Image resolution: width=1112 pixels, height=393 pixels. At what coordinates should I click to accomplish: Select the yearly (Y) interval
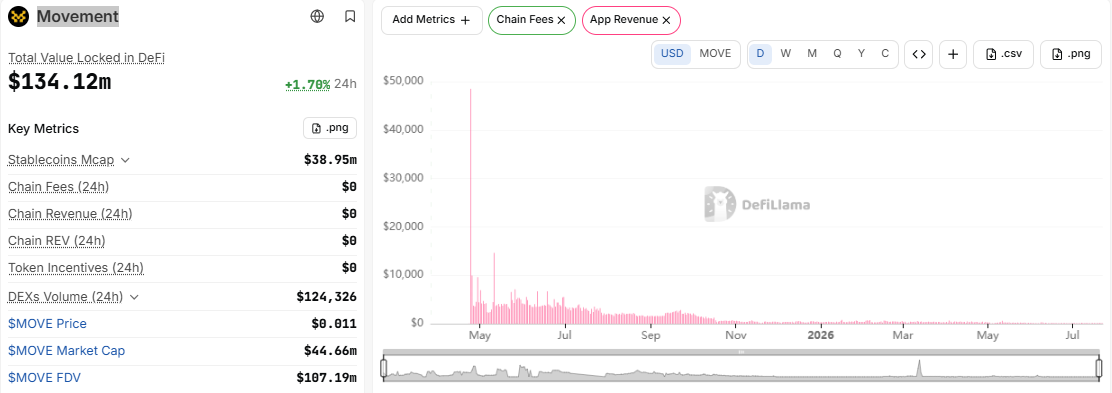861,53
